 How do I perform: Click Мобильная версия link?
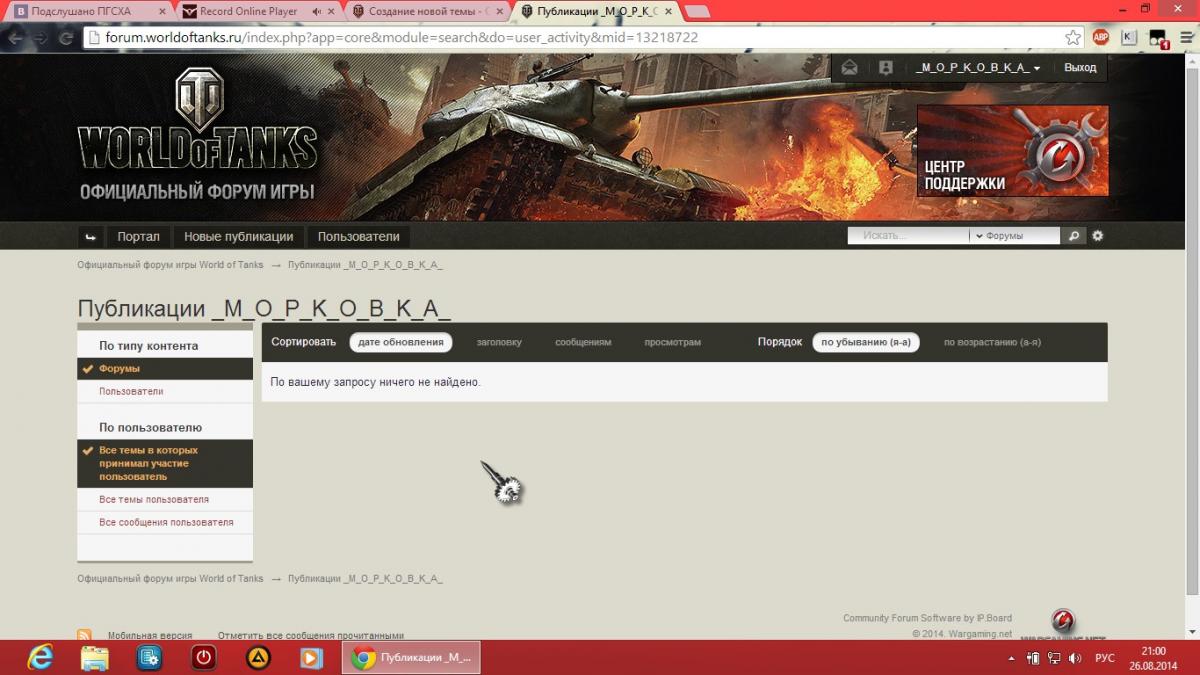[150, 635]
